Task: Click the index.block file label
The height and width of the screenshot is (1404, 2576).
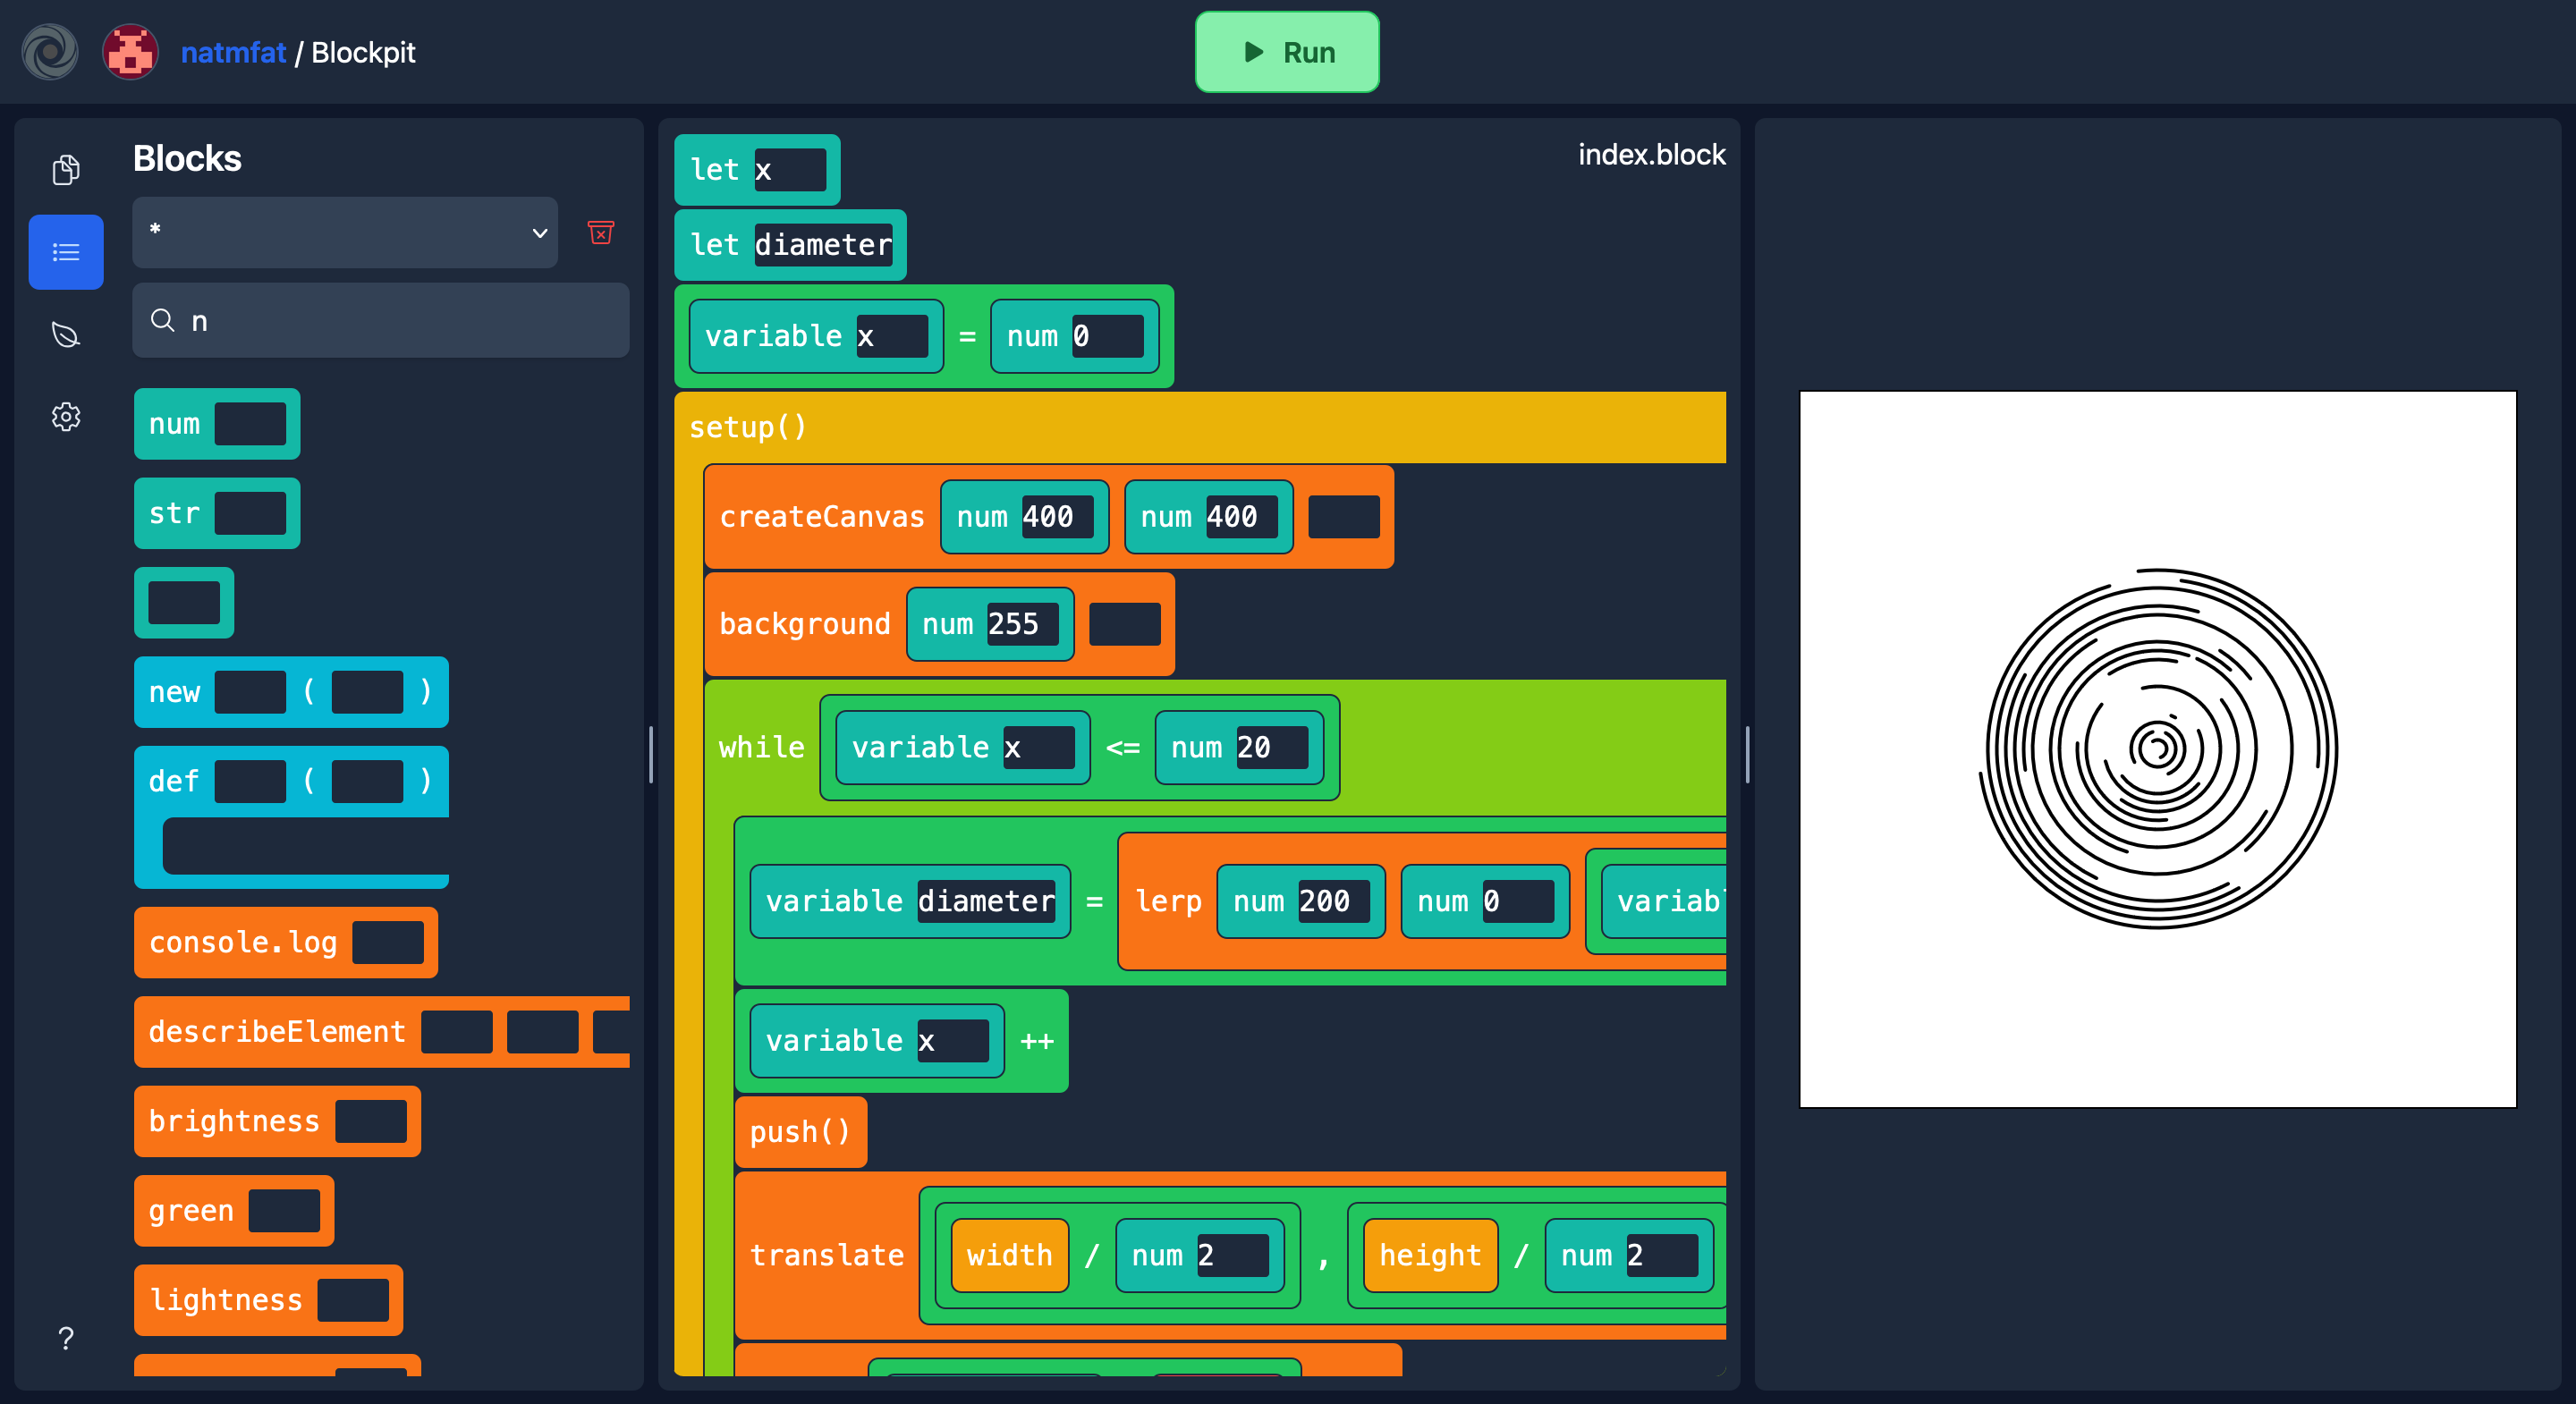Action: click(x=1652, y=155)
